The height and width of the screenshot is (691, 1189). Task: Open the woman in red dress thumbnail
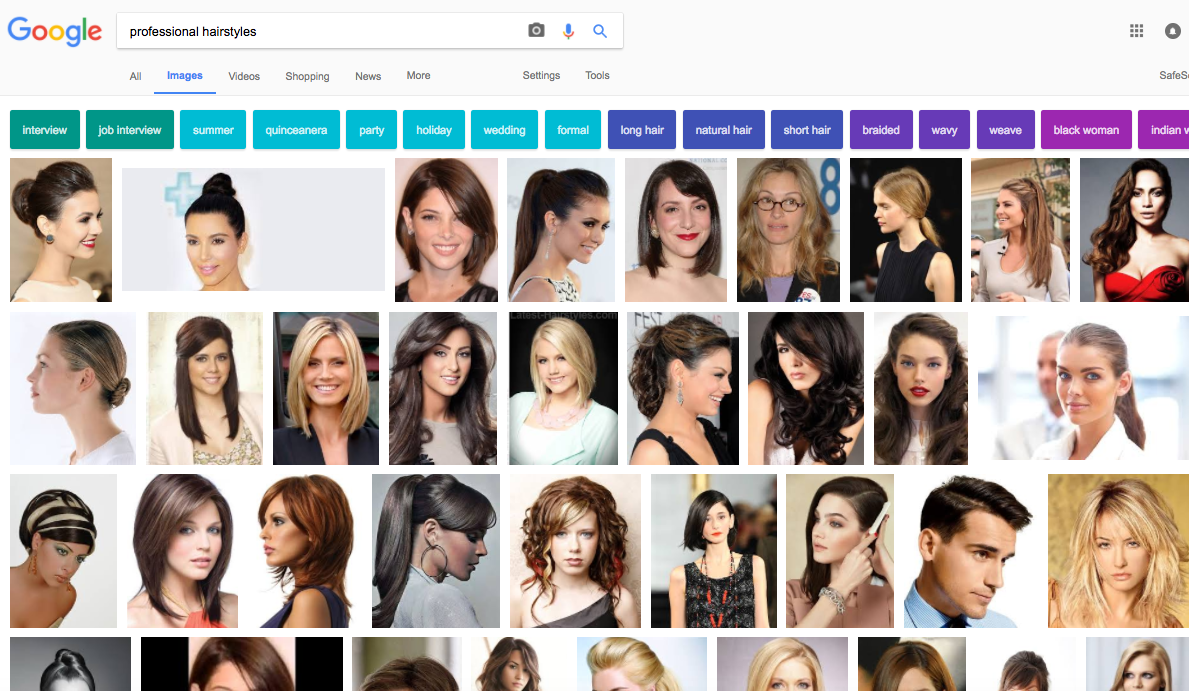(1134, 230)
